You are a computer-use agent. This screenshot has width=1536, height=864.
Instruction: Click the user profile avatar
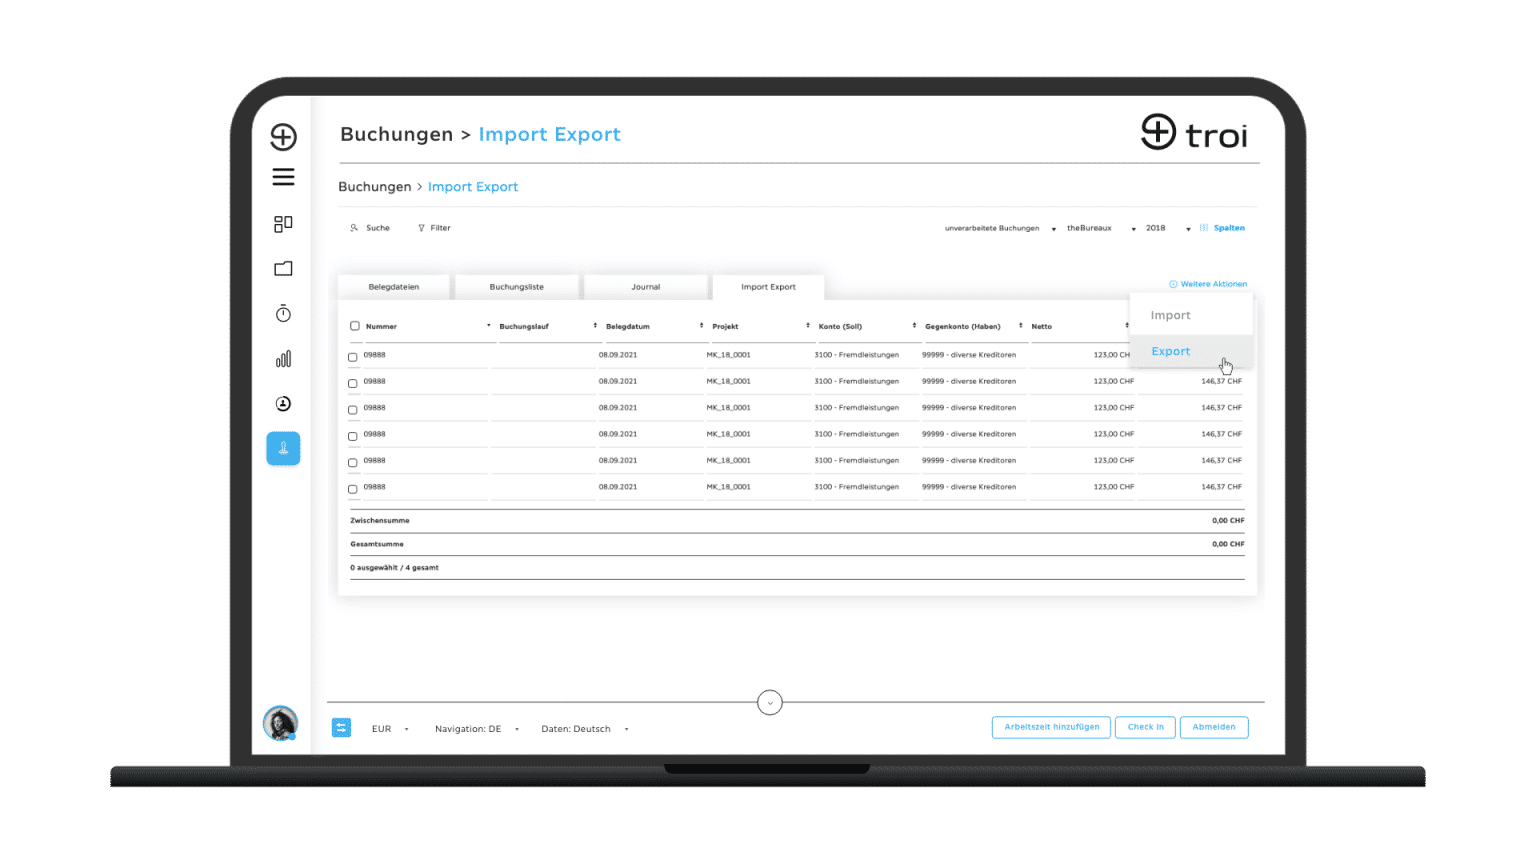[280, 723]
